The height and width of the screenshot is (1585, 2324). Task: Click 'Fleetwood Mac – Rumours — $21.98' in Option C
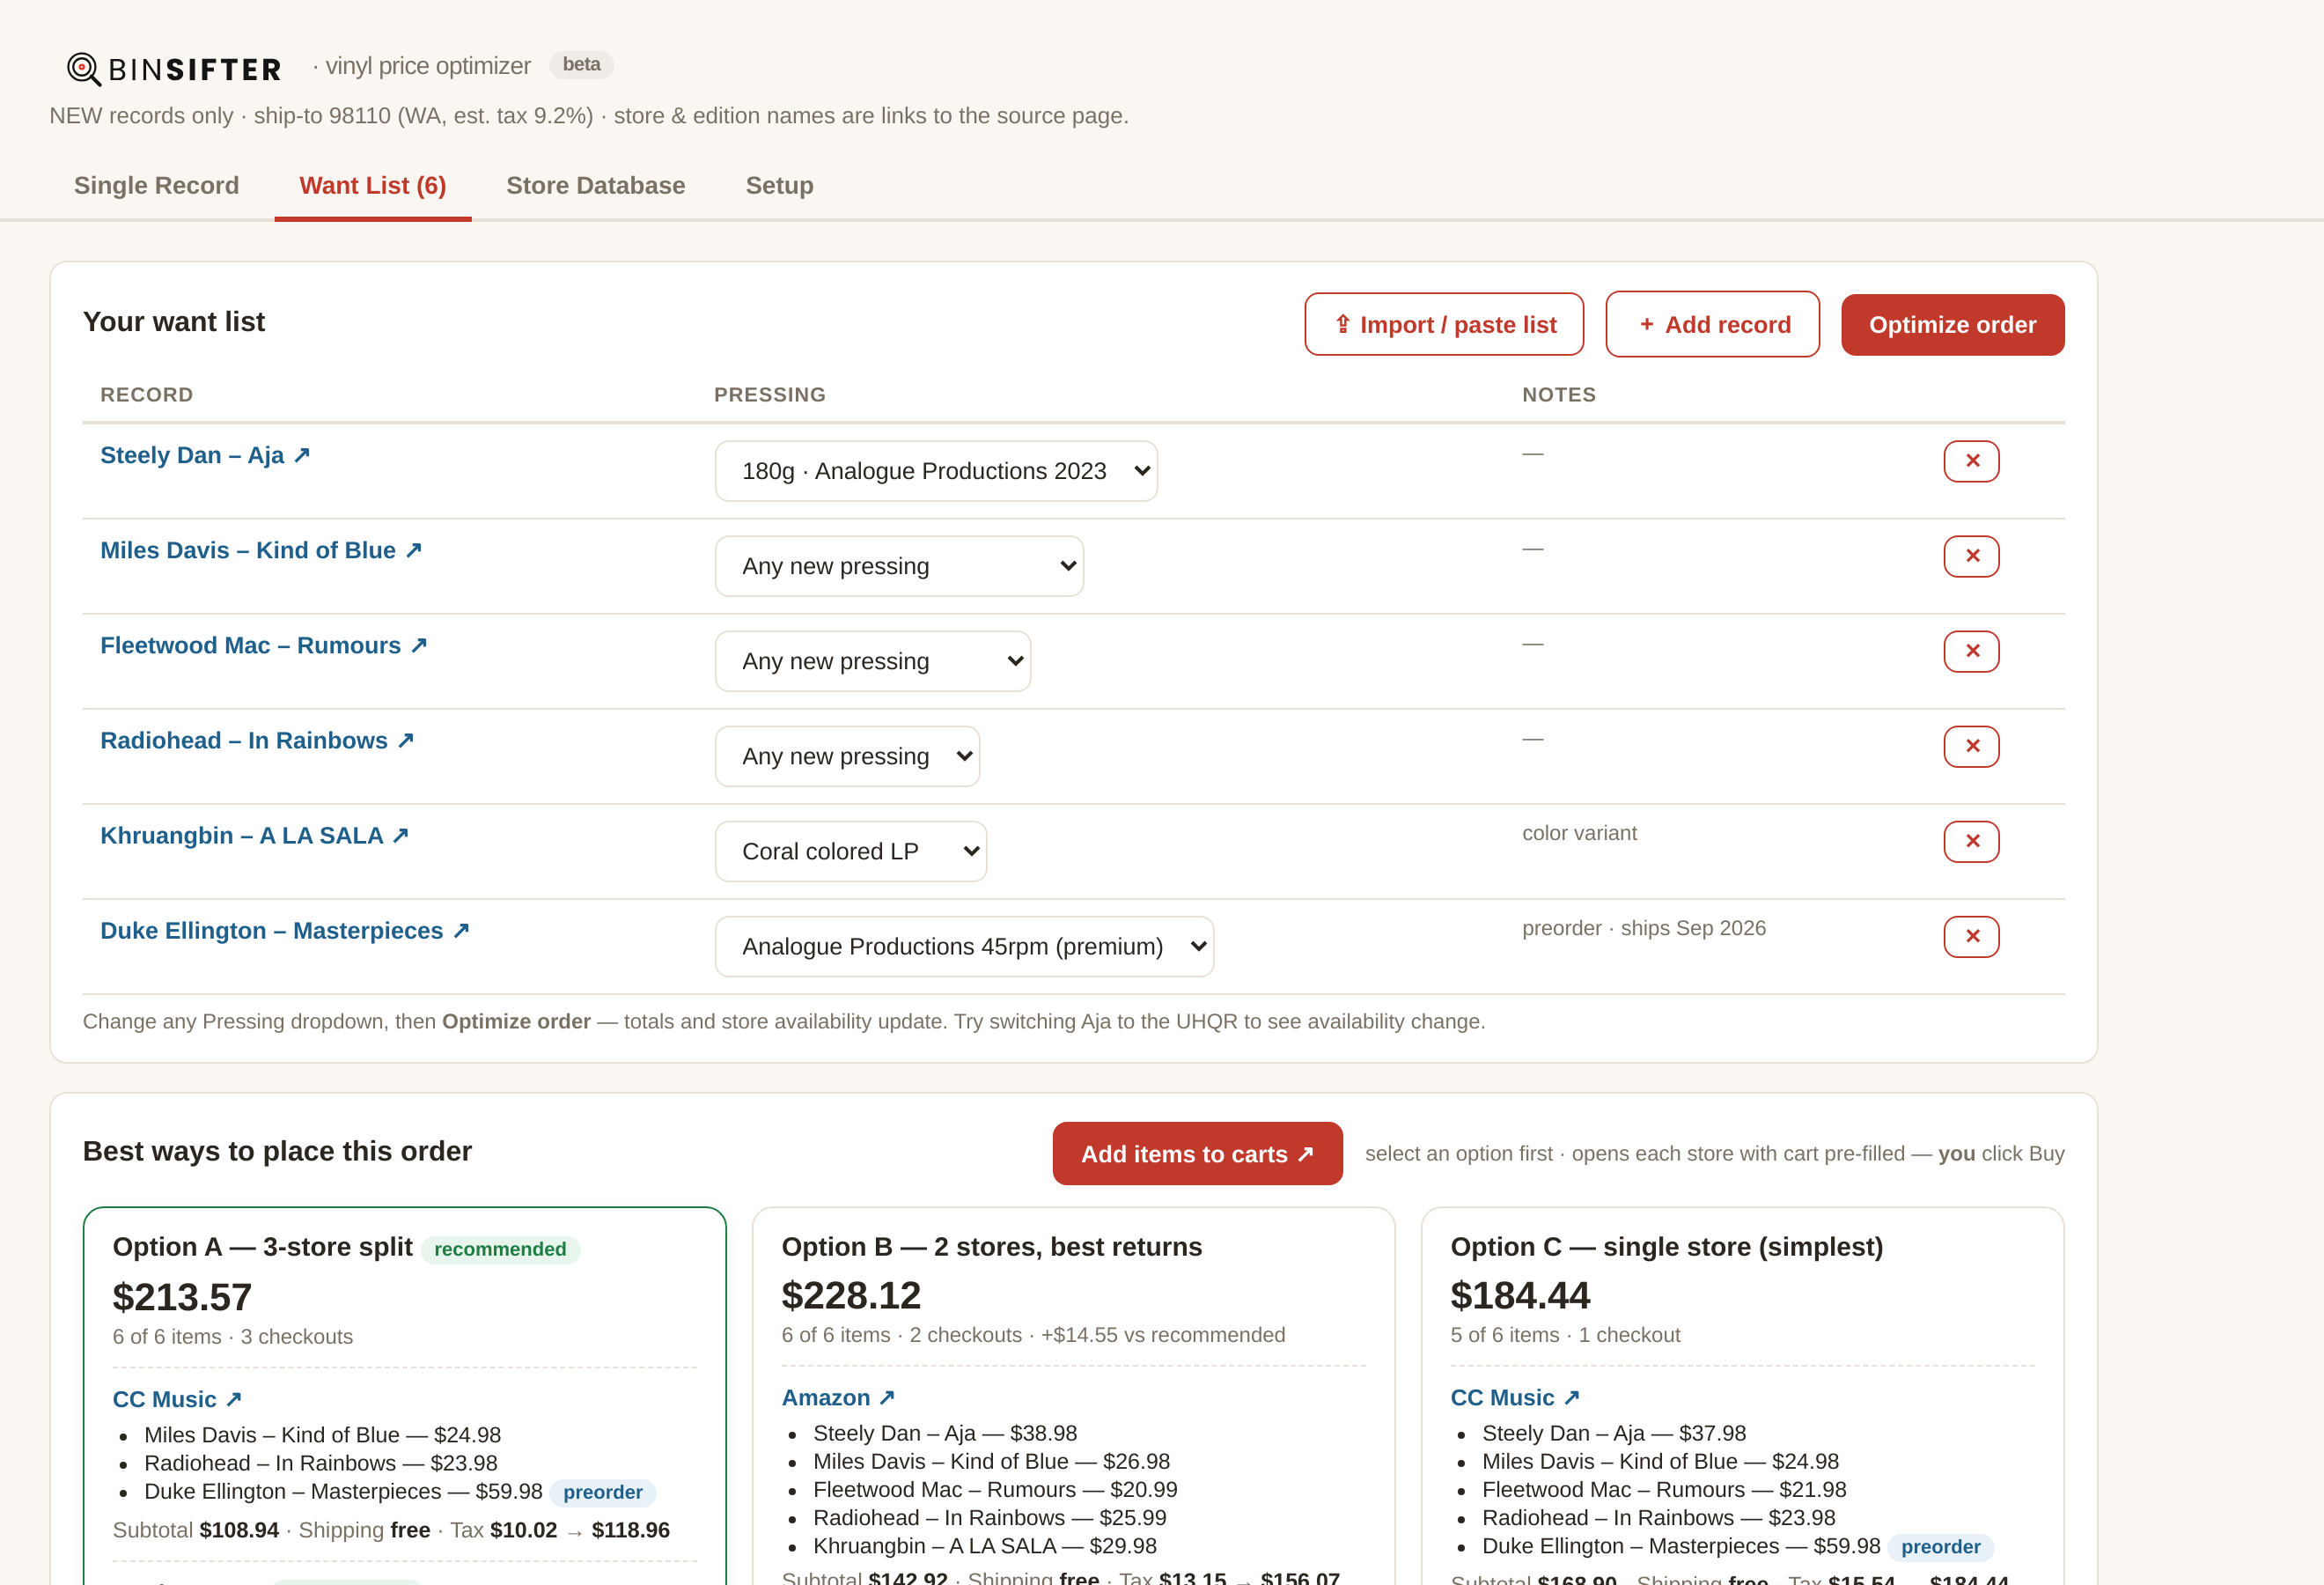coord(1664,1490)
